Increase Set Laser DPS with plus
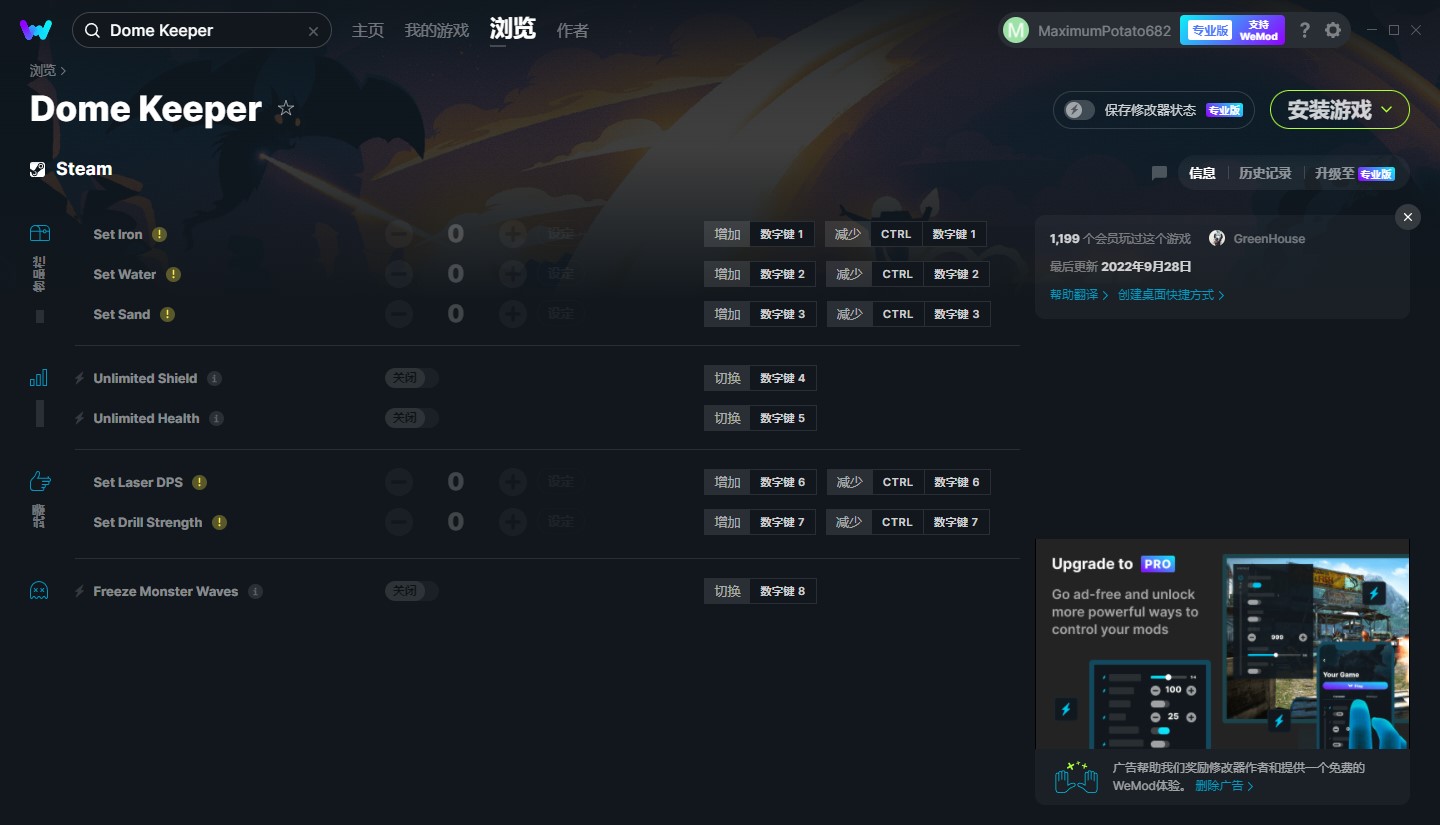The height and width of the screenshot is (825, 1440). tap(513, 482)
